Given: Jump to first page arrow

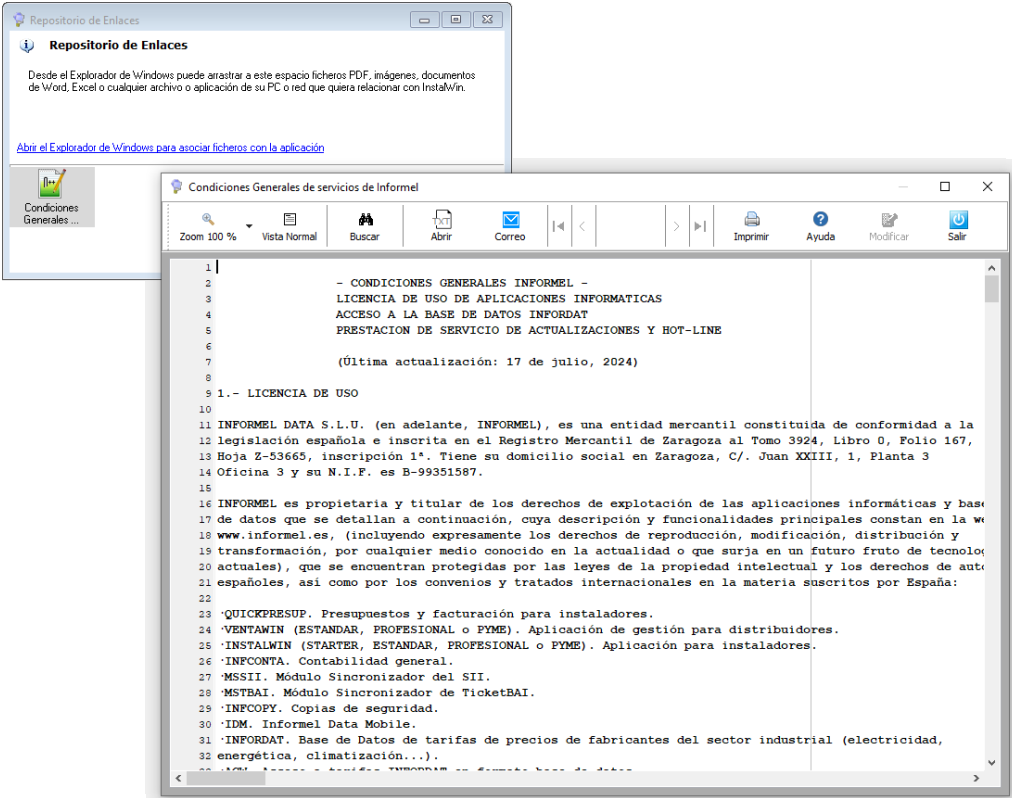Looking at the screenshot, I should coord(558,226).
